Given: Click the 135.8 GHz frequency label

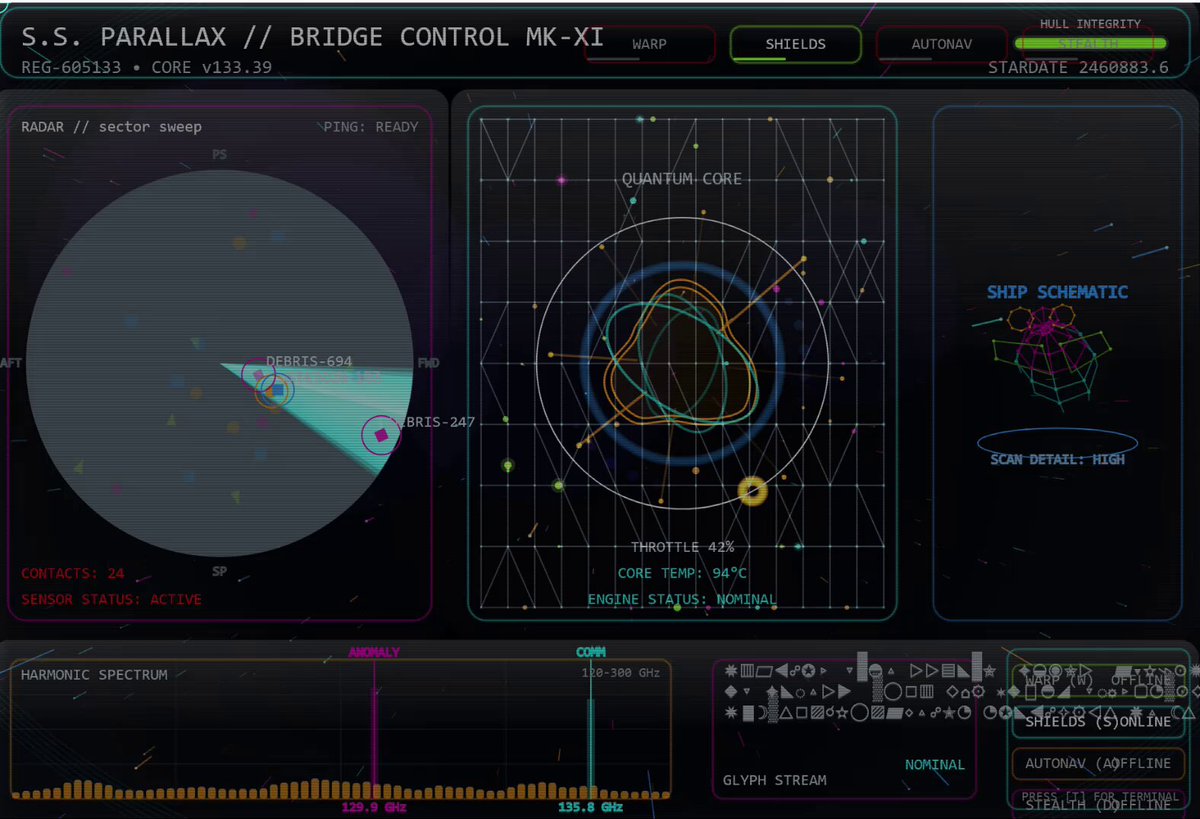Looking at the screenshot, I should coord(591,807).
